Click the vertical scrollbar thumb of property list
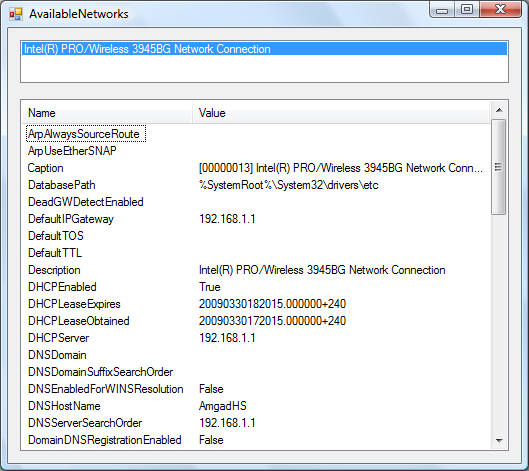The width and height of the screenshot is (529, 471). click(498, 167)
